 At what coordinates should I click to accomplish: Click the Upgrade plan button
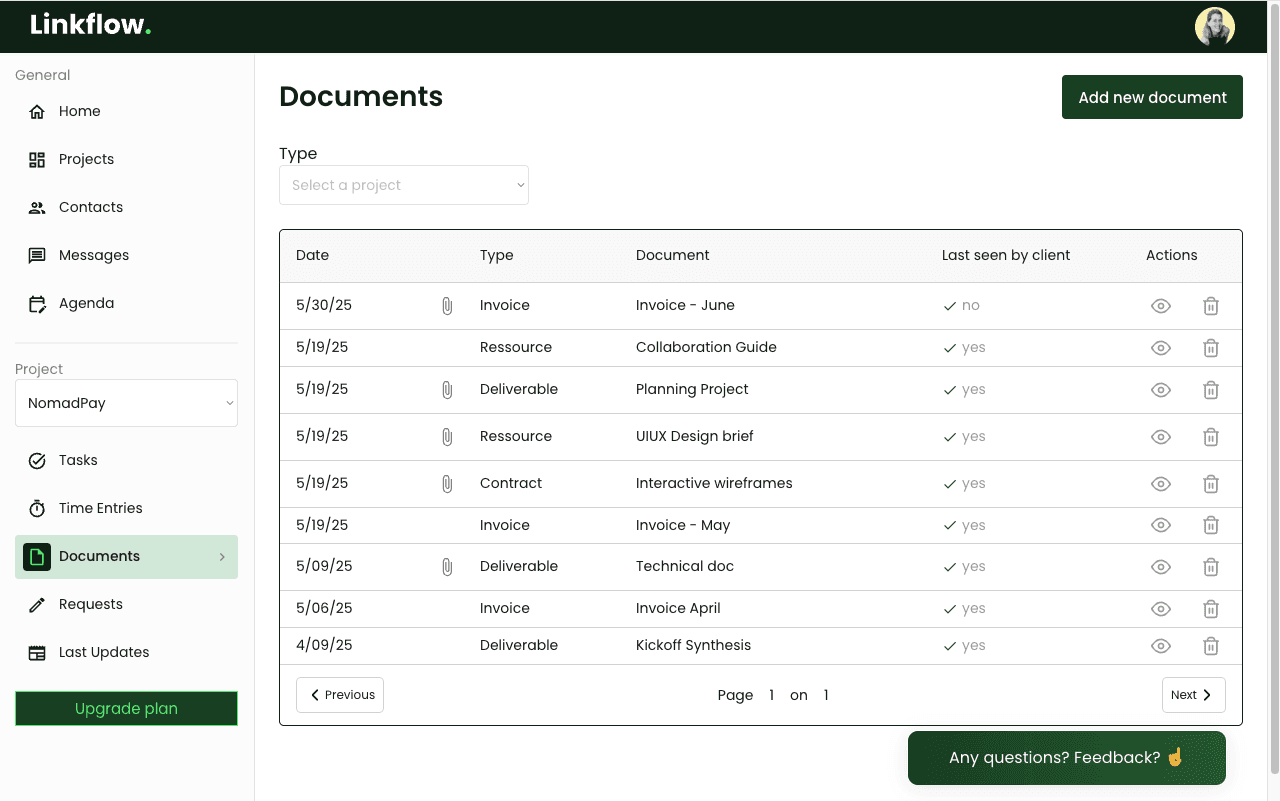point(126,708)
